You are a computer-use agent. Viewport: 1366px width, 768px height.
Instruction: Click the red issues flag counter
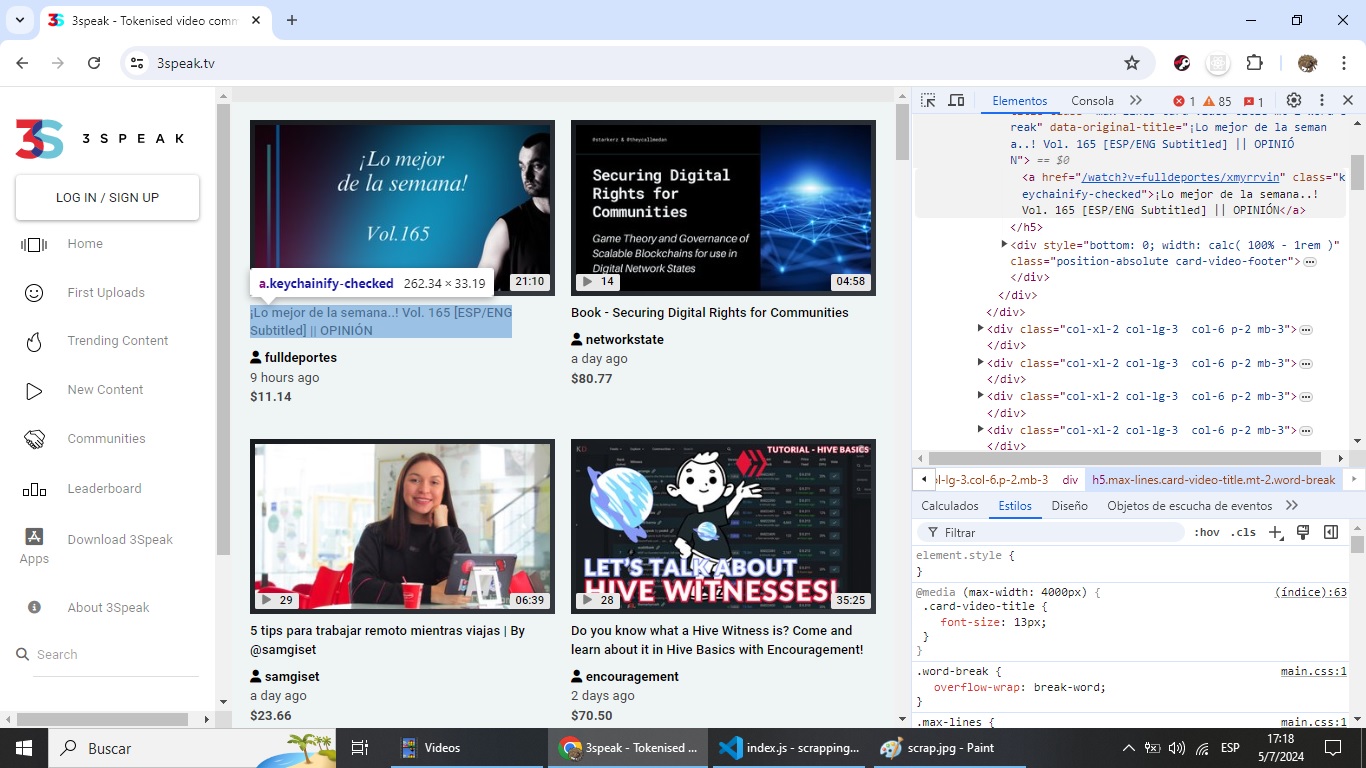(1254, 101)
